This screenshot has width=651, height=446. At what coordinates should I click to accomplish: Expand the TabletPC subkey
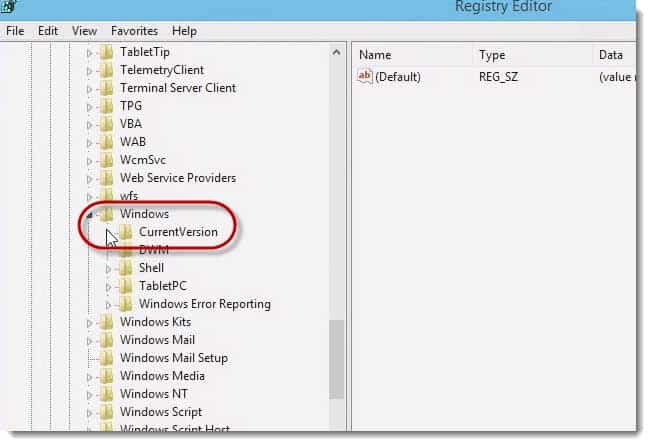(108, 287)
